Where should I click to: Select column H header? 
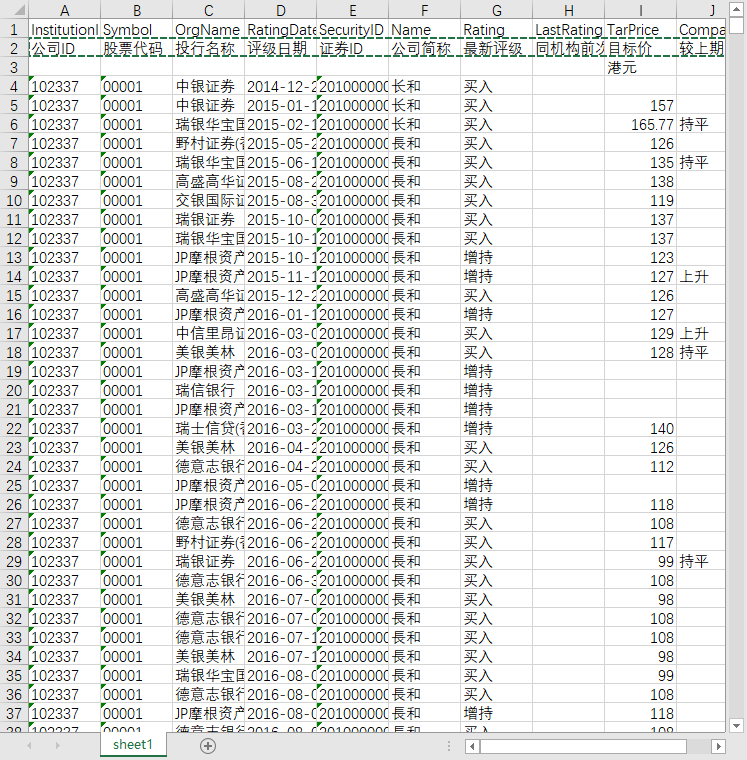(568, 10)
